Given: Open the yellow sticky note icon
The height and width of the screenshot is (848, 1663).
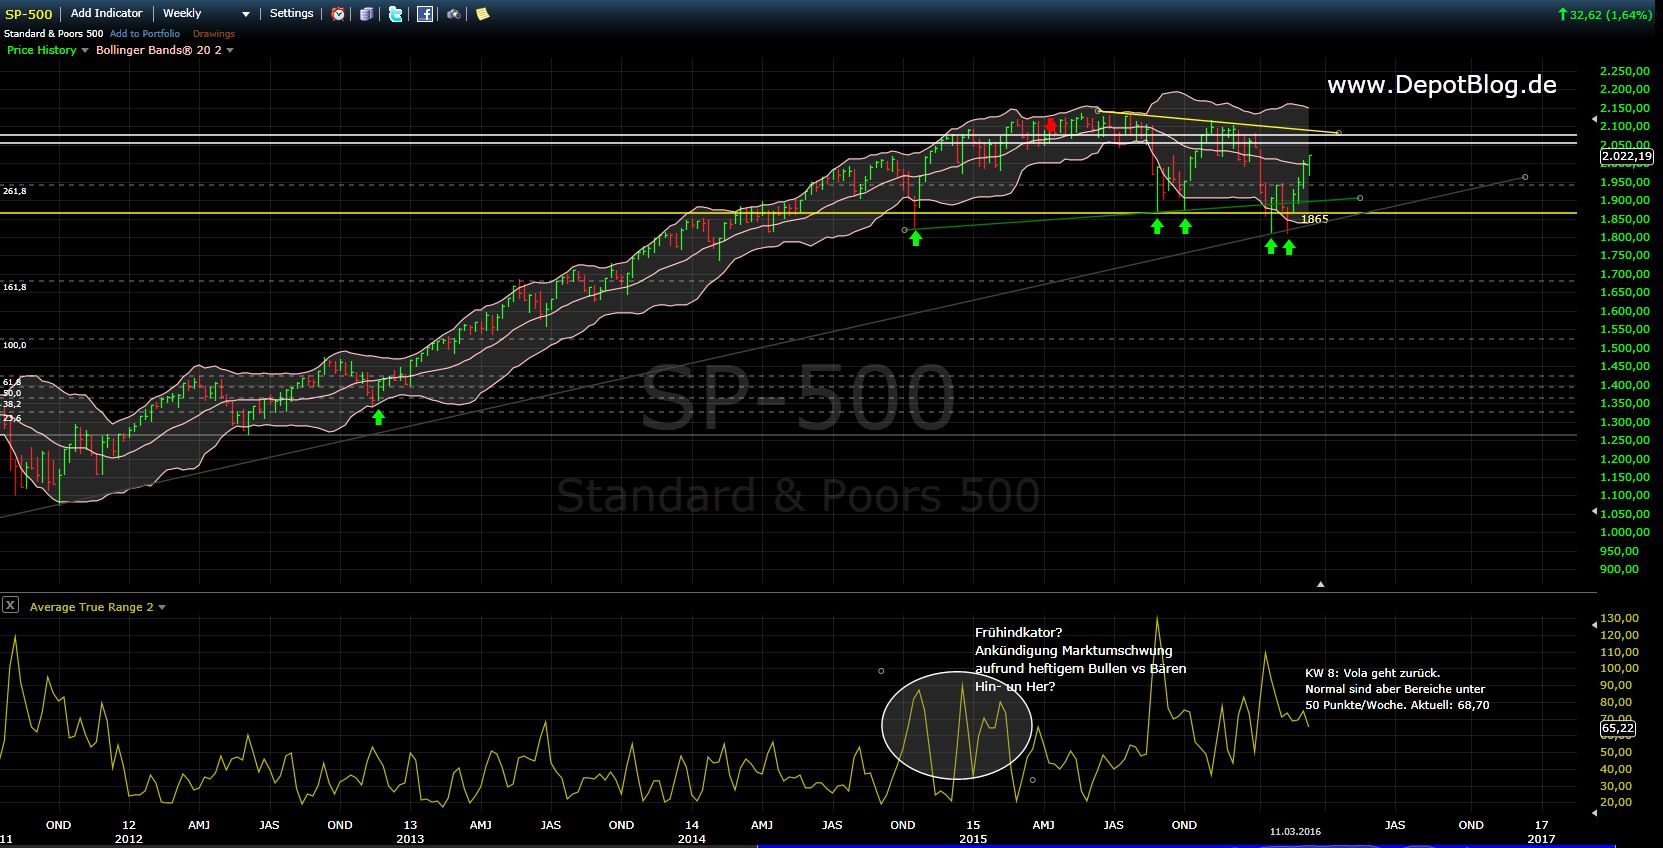Looking at the screenshot, I should 482,14.
